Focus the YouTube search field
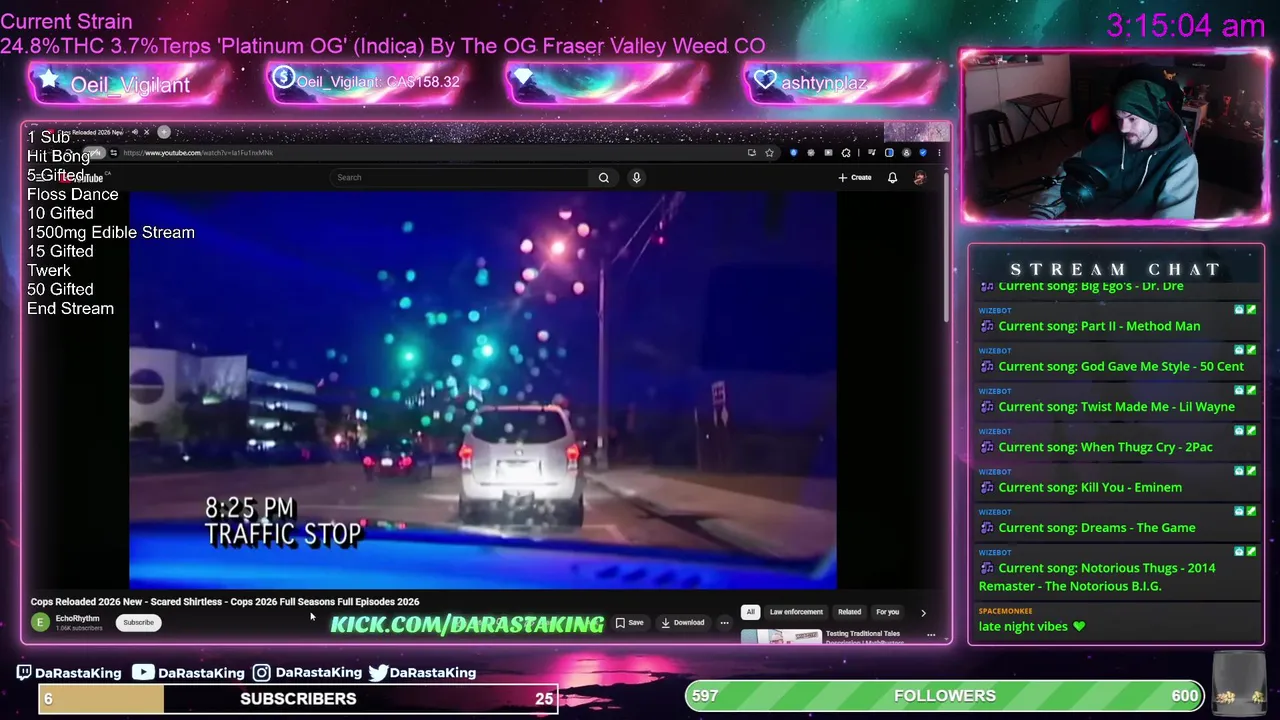1280x720 pixels. tap(460, 178)
